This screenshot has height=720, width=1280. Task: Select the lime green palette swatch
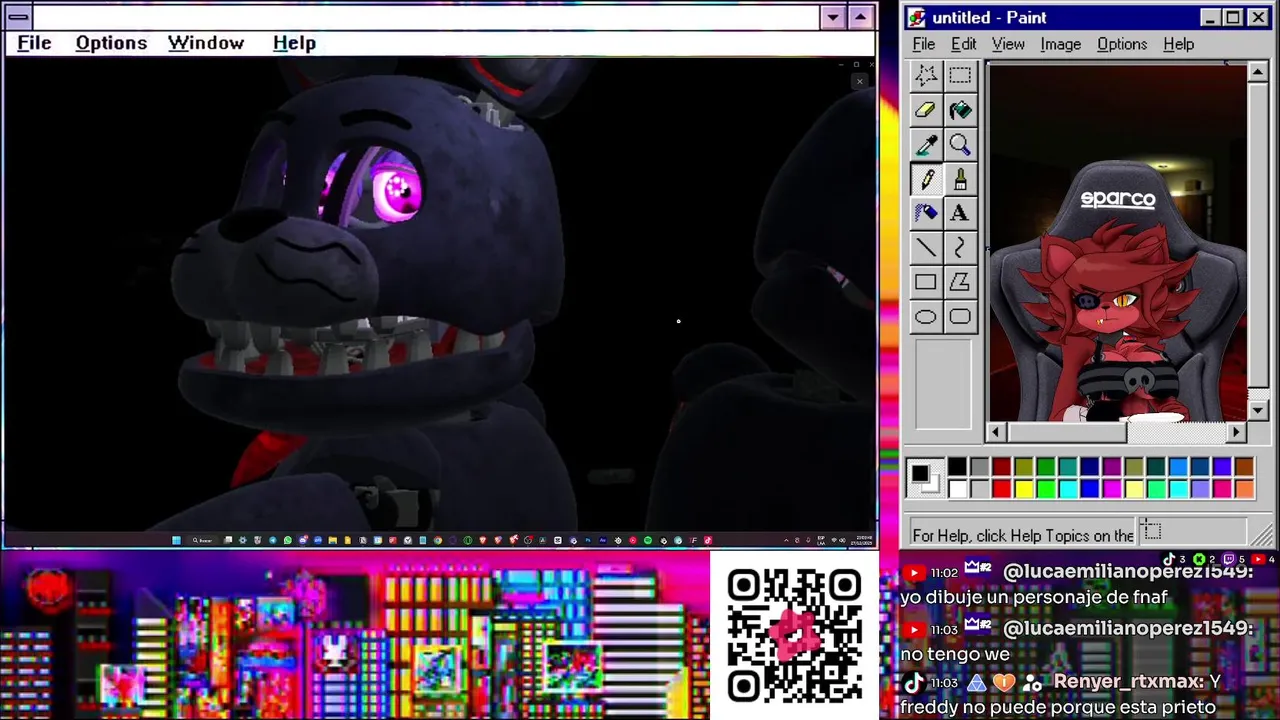(1045, 488)
